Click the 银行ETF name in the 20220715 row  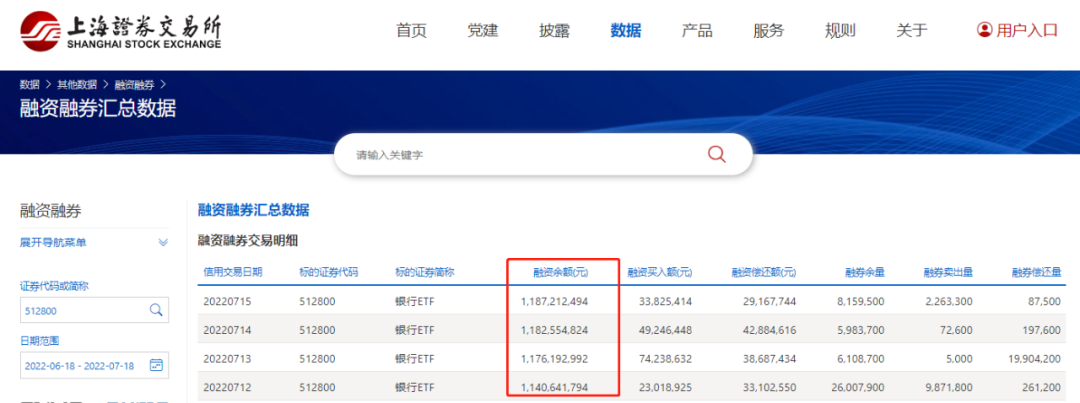coord(413,301)
